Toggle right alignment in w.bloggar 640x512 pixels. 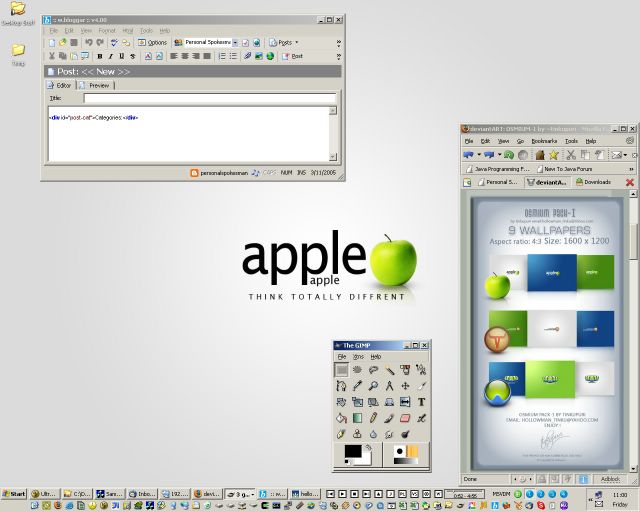coord(196,56)
